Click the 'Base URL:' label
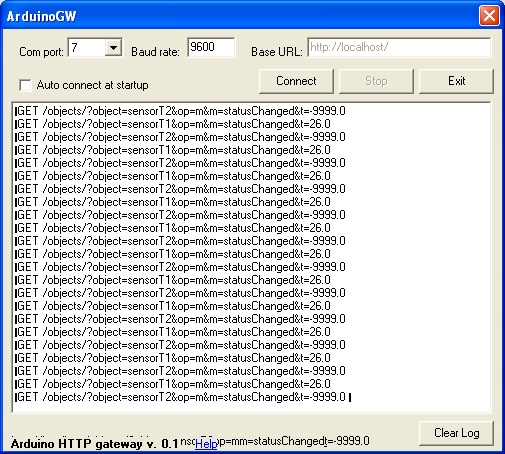 pos(277,52)
